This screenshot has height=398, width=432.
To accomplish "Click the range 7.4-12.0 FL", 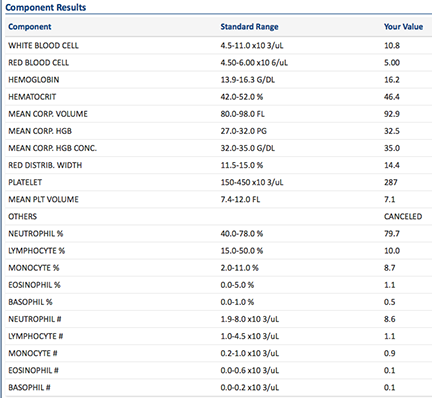I will (240, 199).
